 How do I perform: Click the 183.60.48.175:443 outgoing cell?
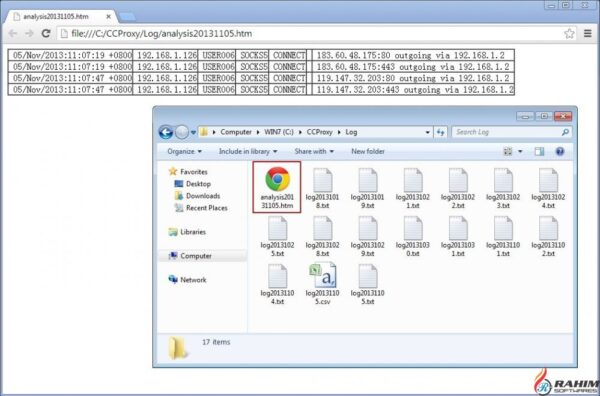413,67
